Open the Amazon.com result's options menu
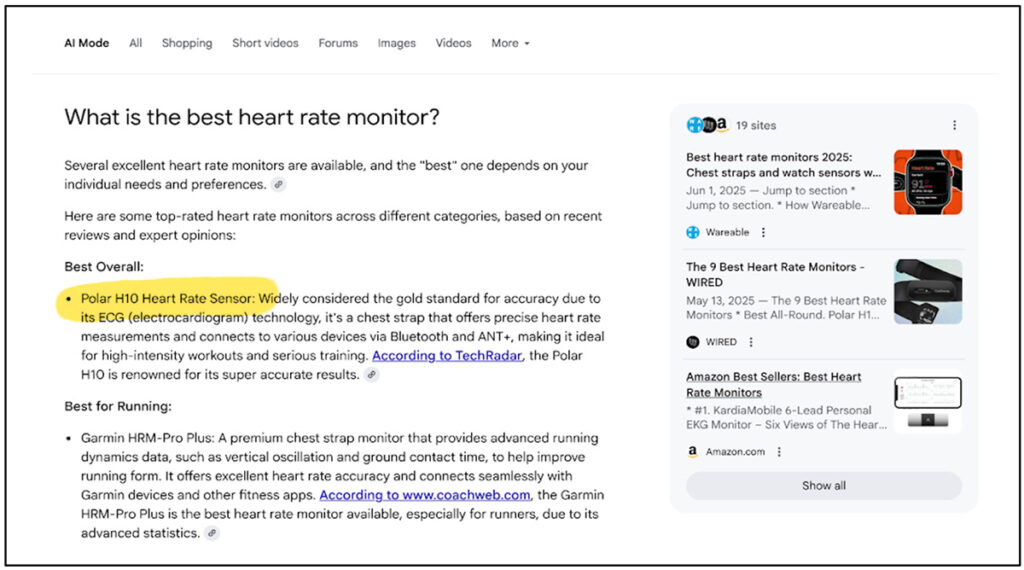The width and height of the screenshot is (1024, 570). point(779,451)
